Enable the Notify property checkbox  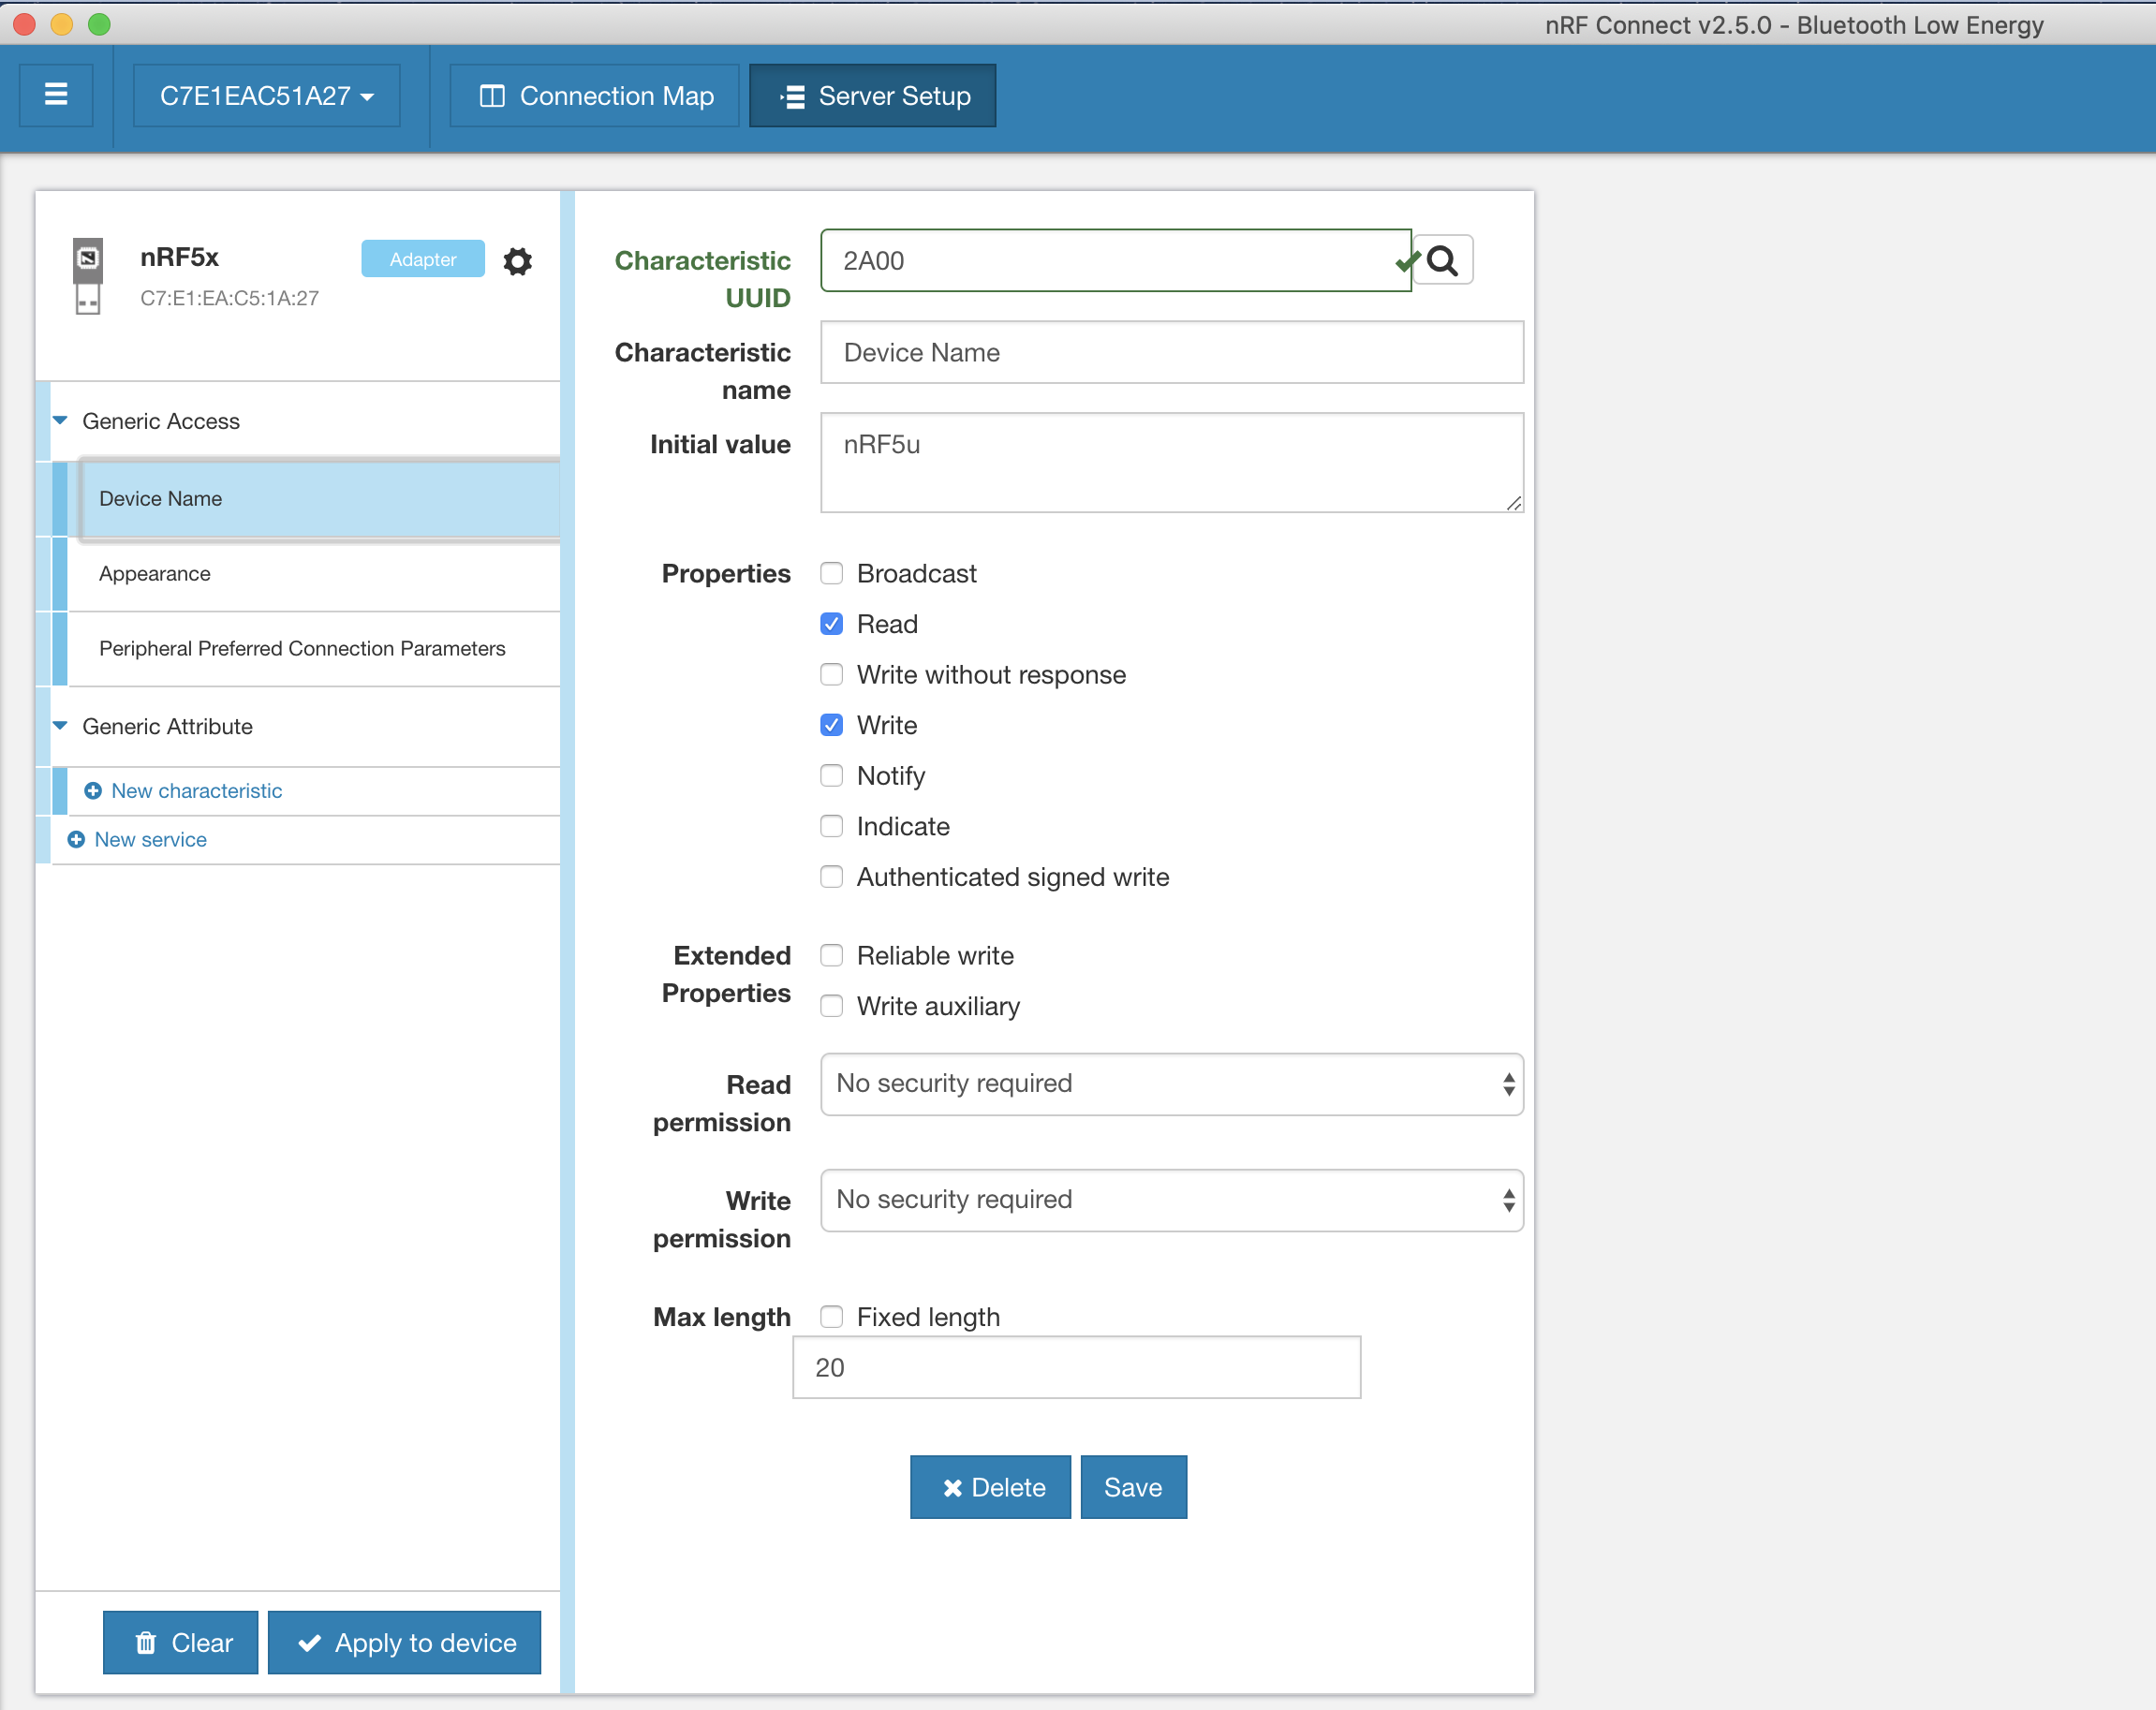tap(831, 776)
